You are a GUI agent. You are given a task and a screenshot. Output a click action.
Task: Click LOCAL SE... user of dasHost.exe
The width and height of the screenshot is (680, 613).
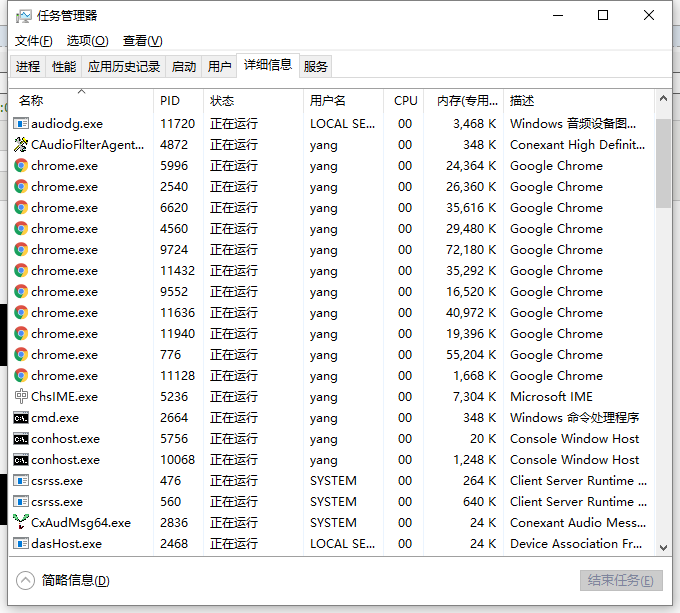(343, 544)
